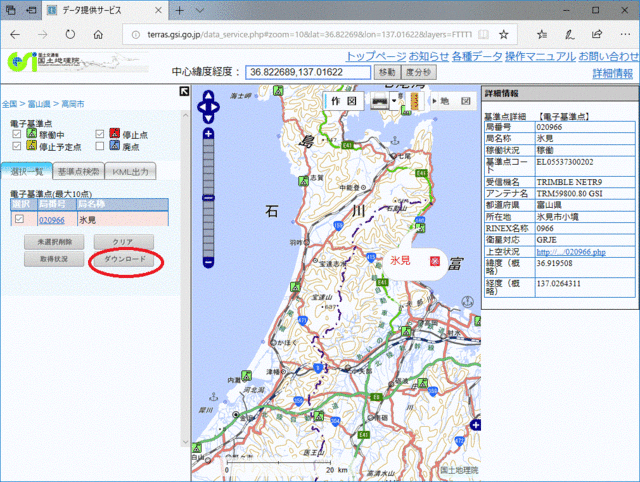Click the set tabs aside icon
The height and width of the screenshot is (482, 640).
tap(31, 11)
